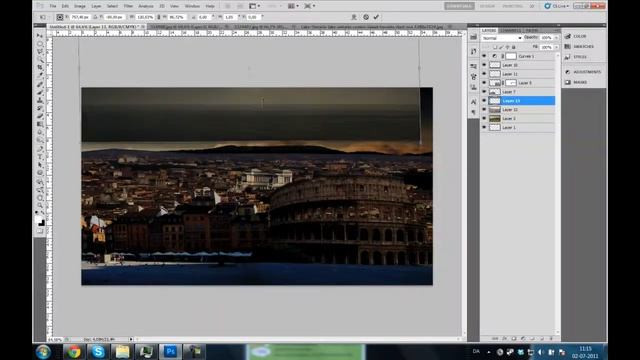This screenshot has height=360, width=640.
Task: Select the Eyedropper tool
Action: coord(40,76)
